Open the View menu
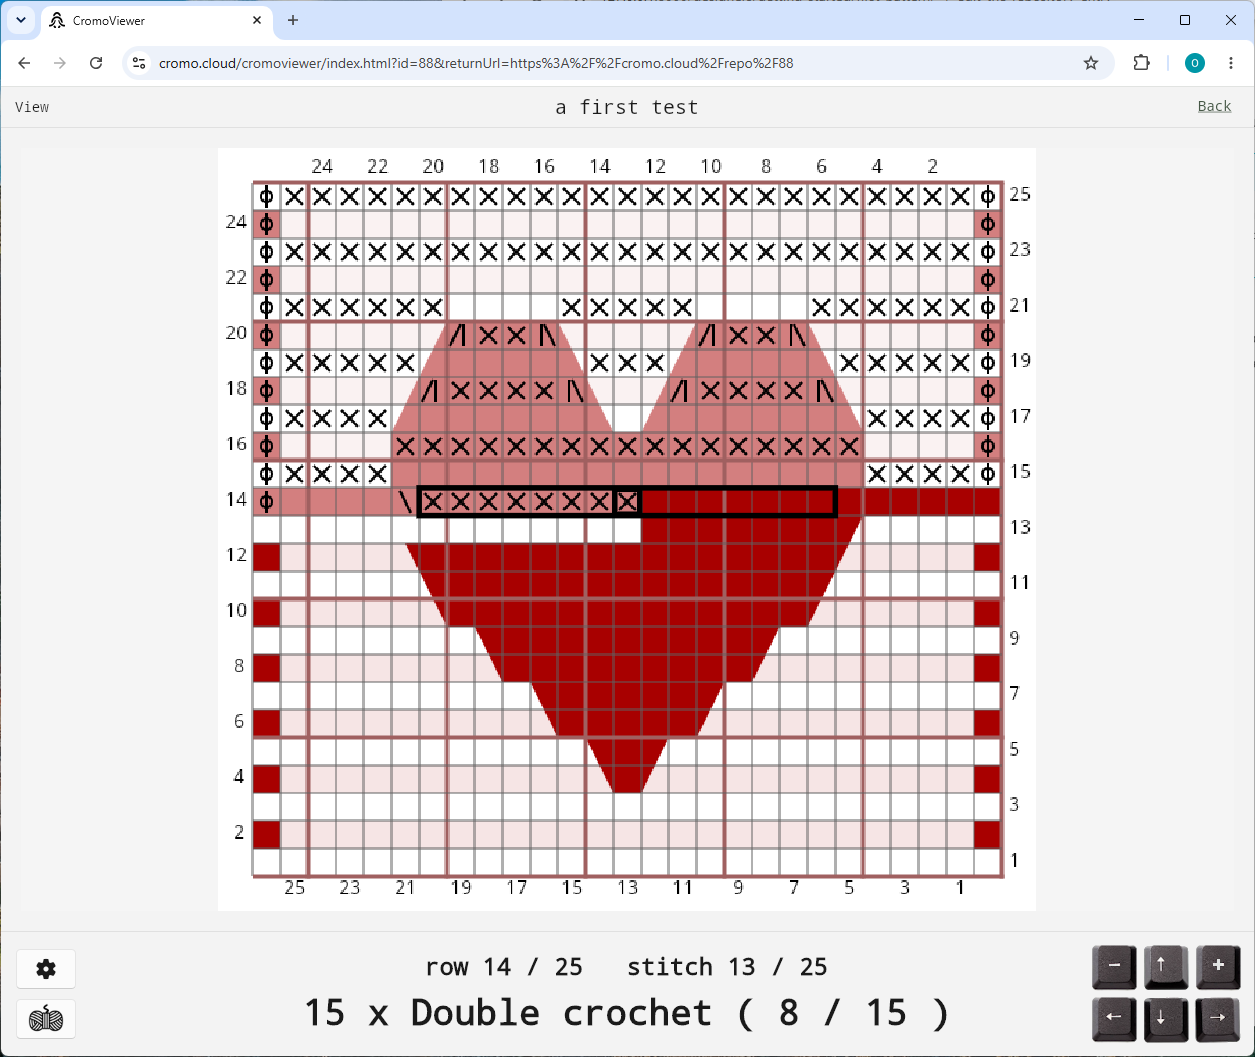Image resolution: width=1255 pixels, height=1057 pixels. pyautogui.click(x=32, y=107)
